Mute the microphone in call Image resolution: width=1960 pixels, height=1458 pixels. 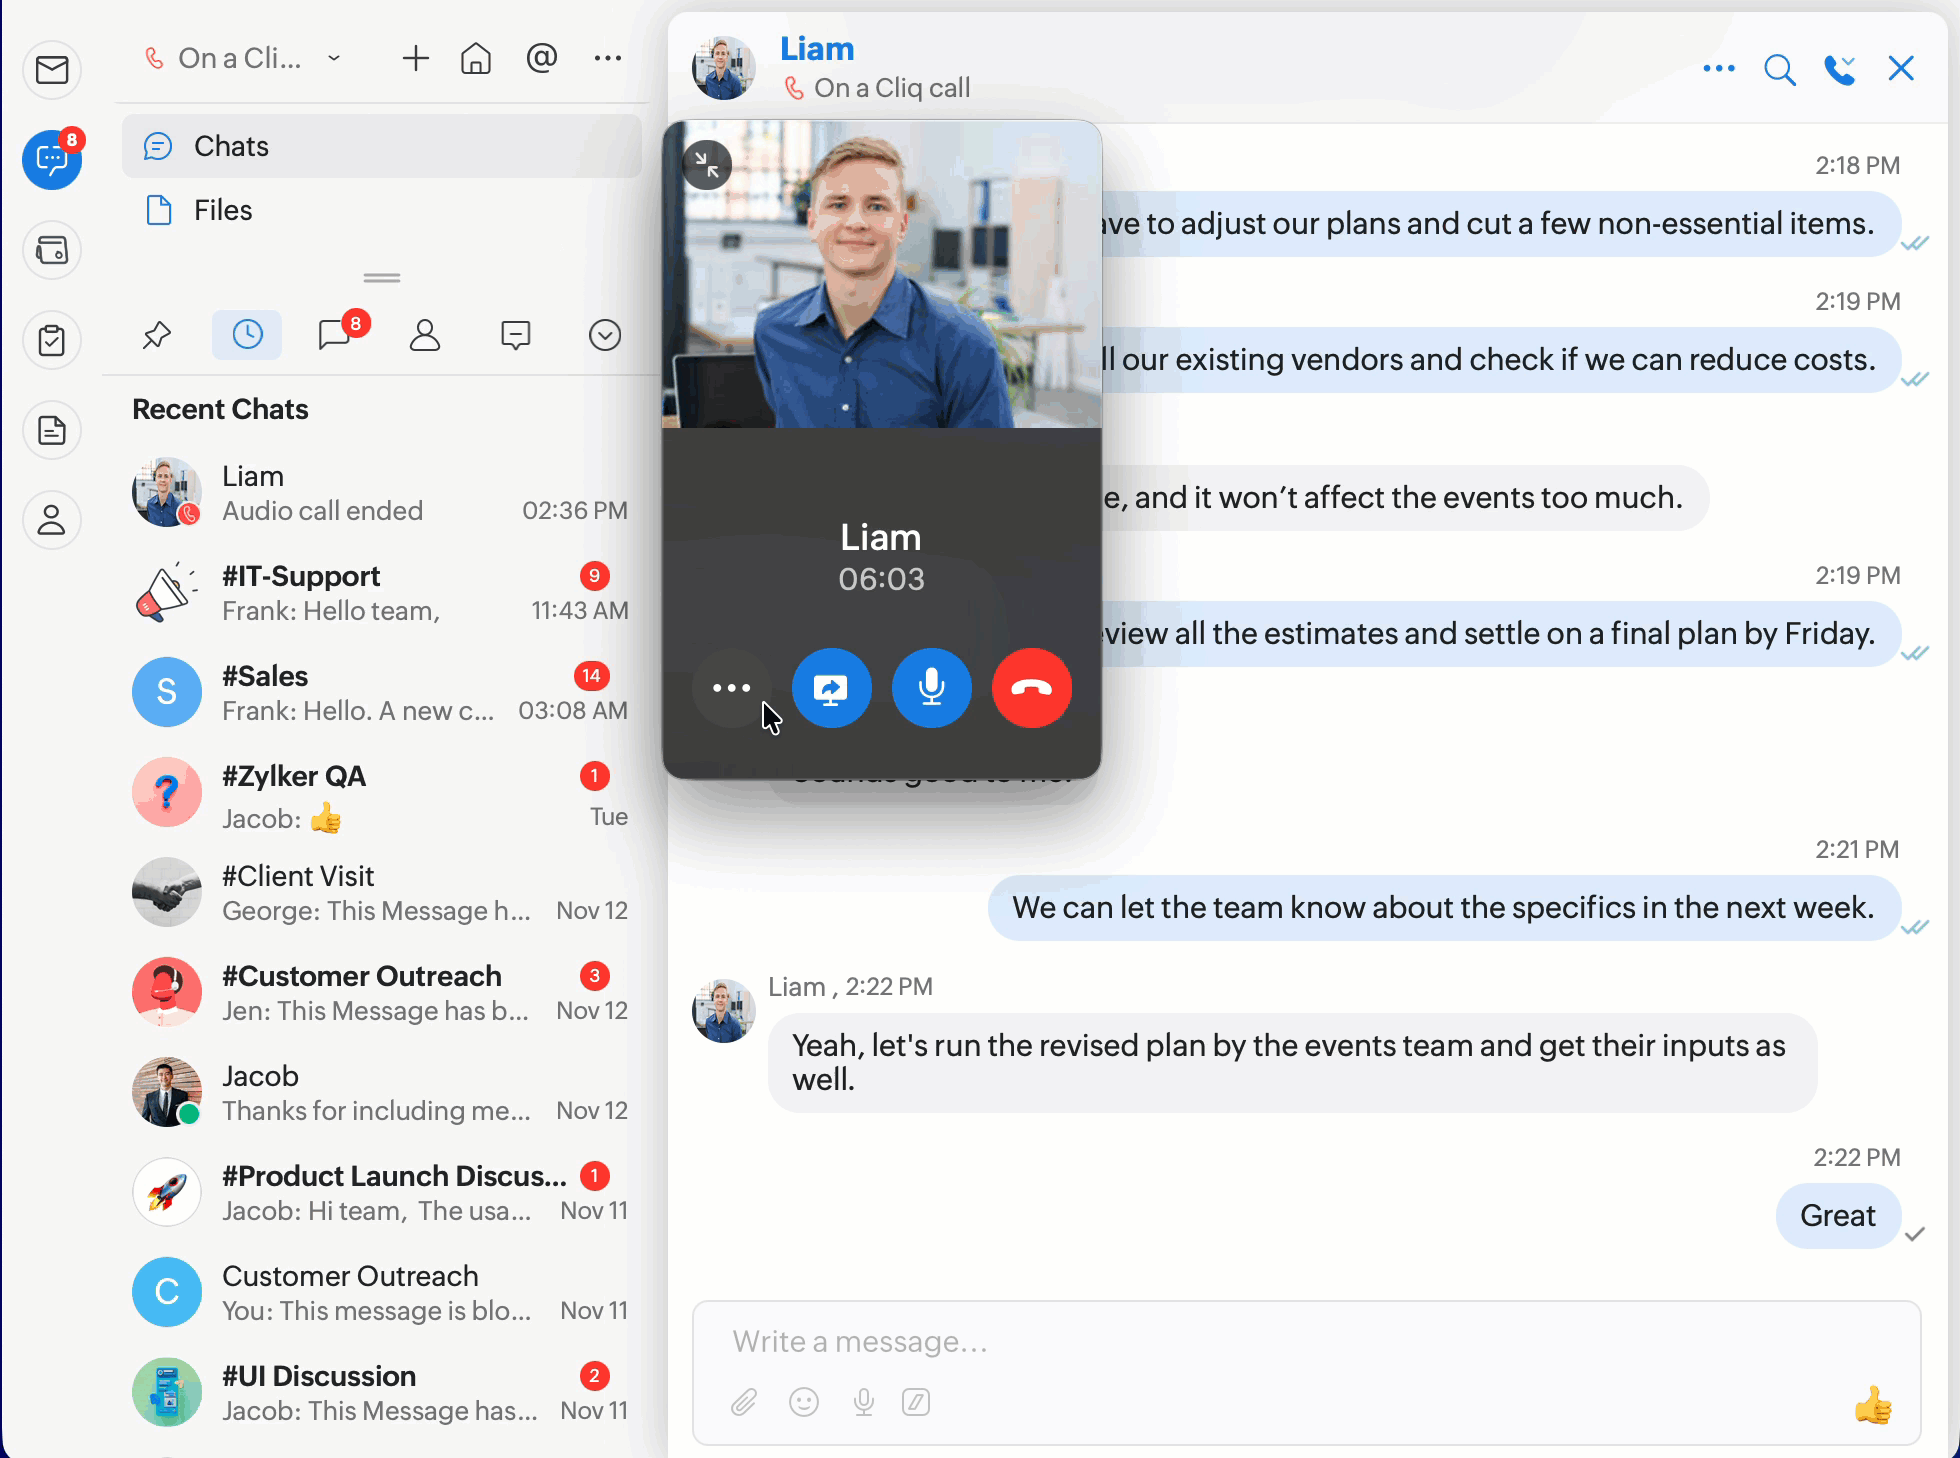point(931,688)
